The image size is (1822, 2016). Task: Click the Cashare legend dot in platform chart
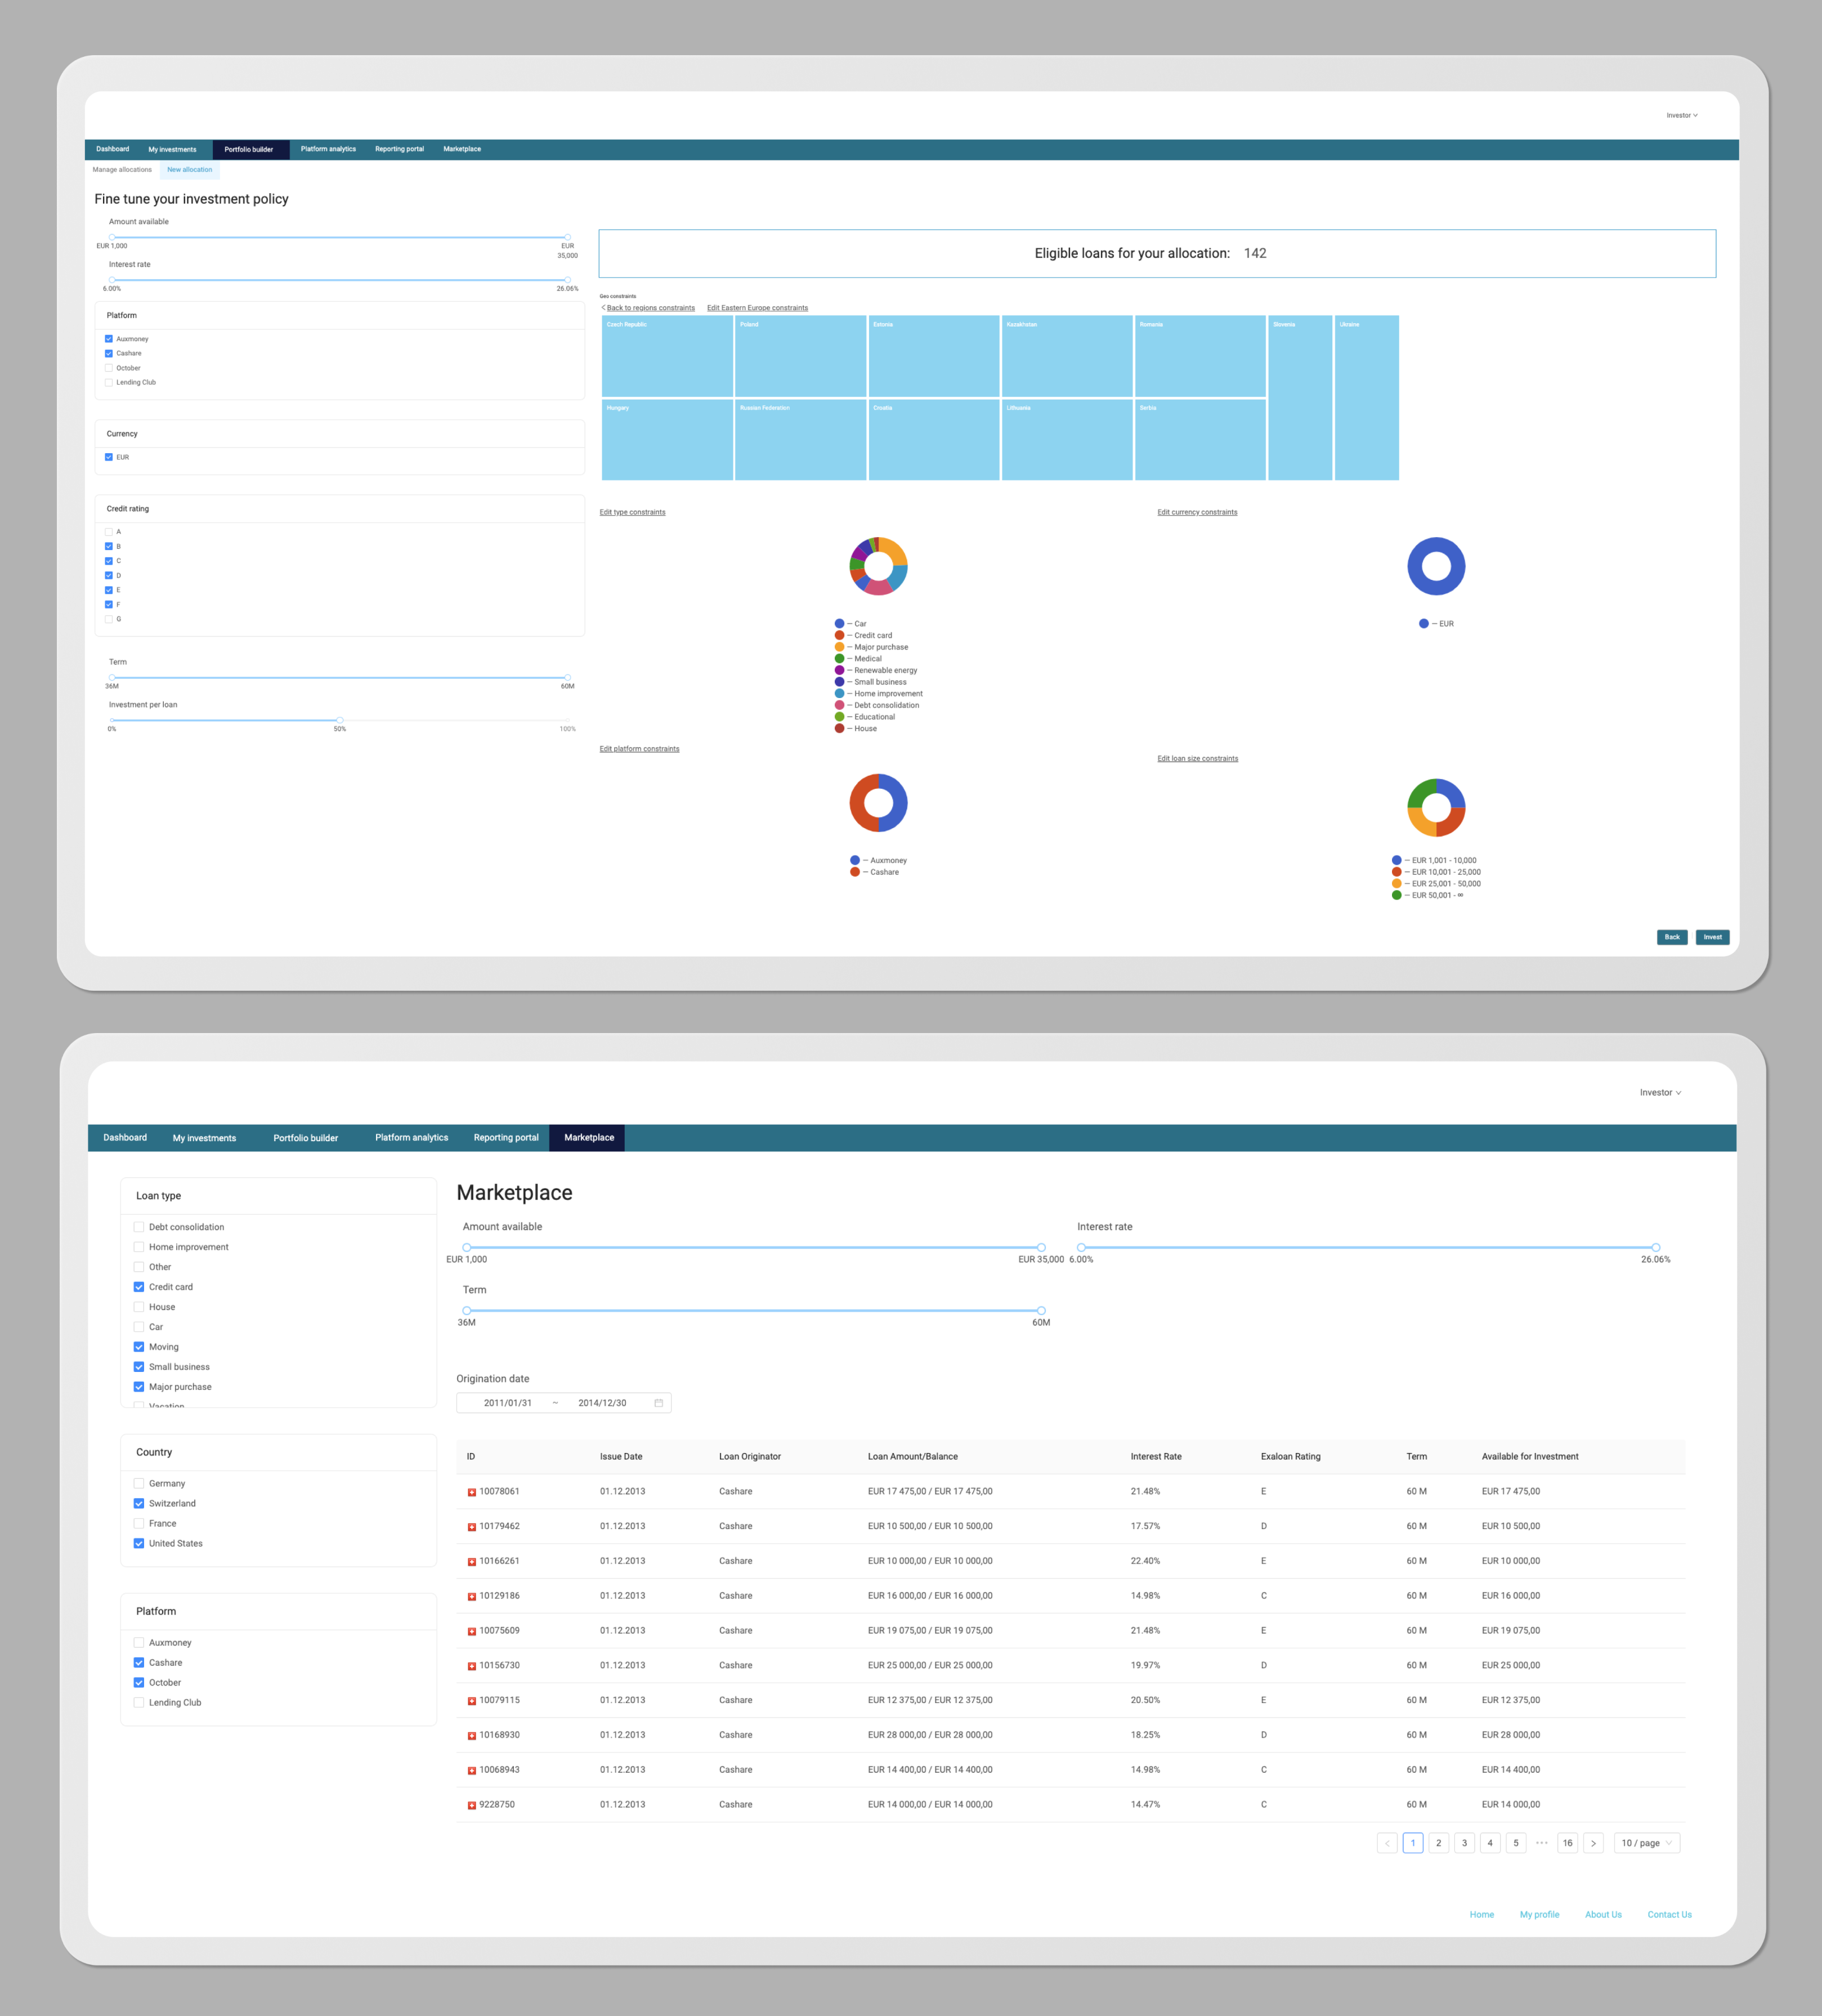855,872
